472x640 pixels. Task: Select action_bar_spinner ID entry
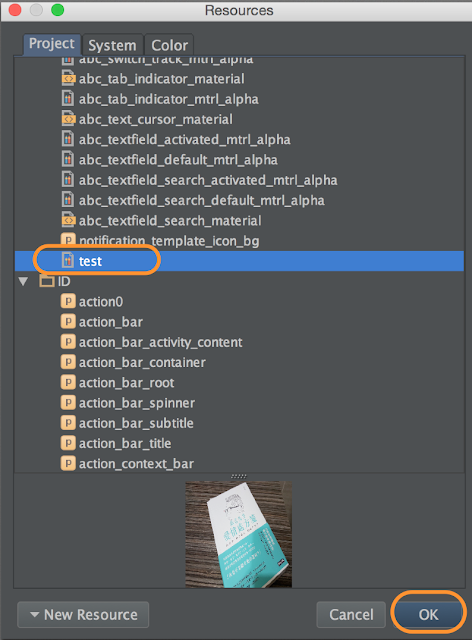137,403
